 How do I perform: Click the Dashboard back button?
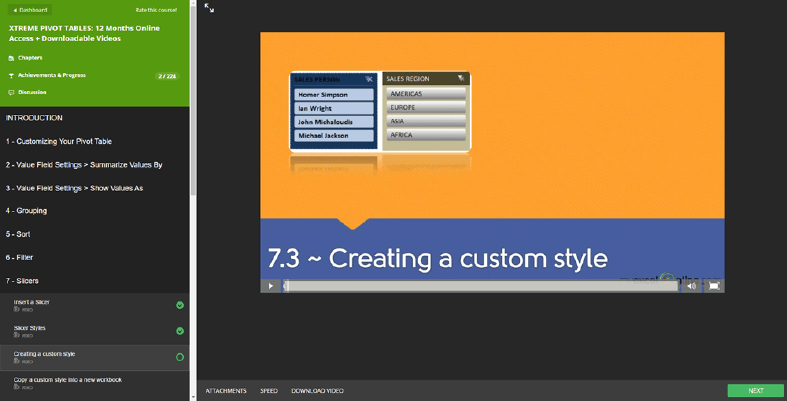[x=30, y=10]
